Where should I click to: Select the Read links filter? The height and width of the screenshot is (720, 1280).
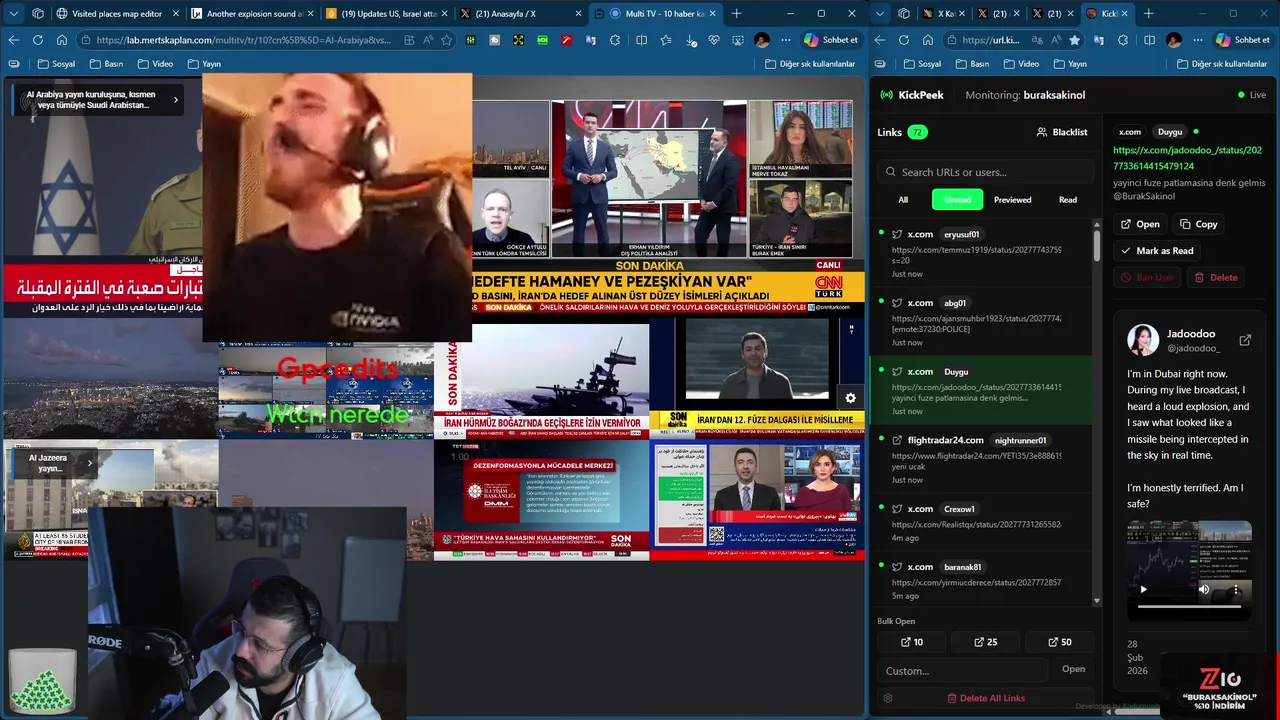[1068, 200]
